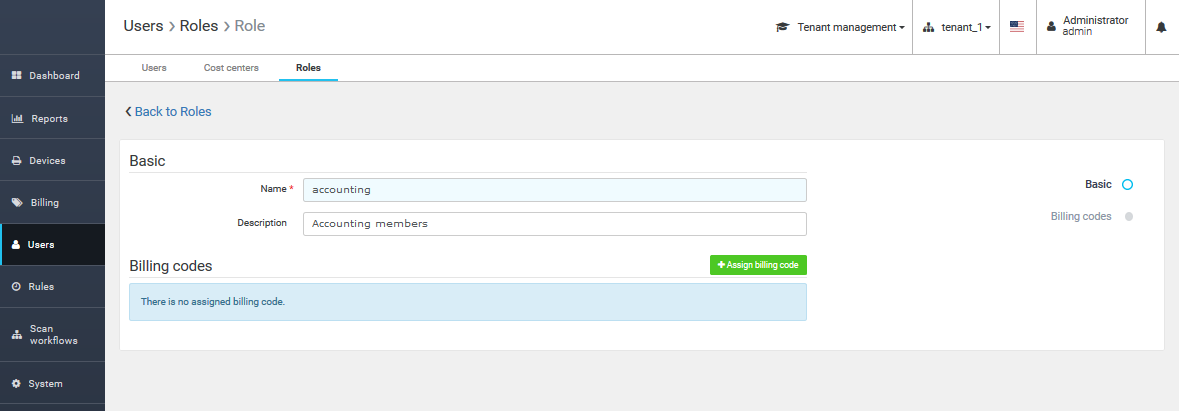Click the Reports bar chart icon
The image size is (1179, 411).
(17, 119)
